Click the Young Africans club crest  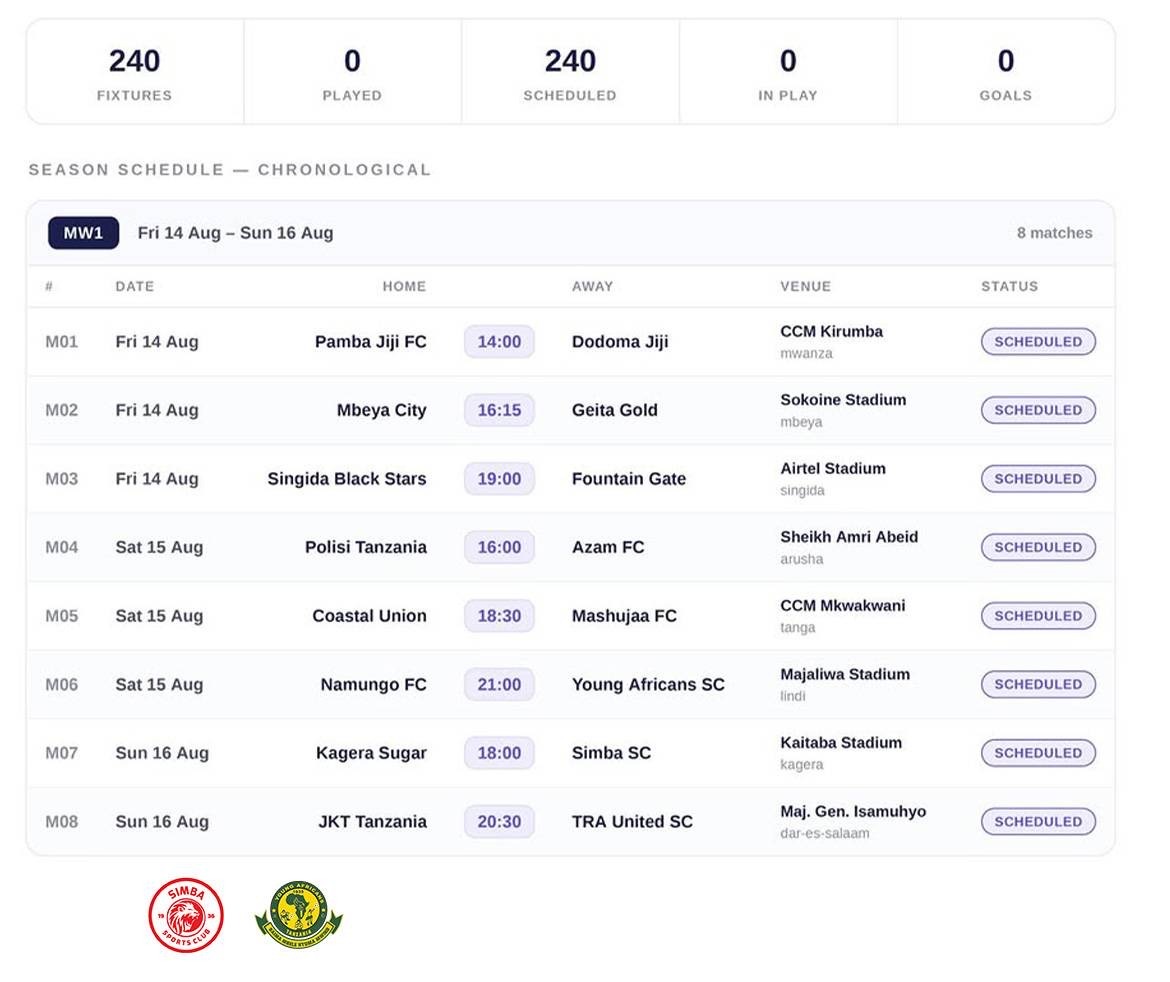tap(298, 915)
